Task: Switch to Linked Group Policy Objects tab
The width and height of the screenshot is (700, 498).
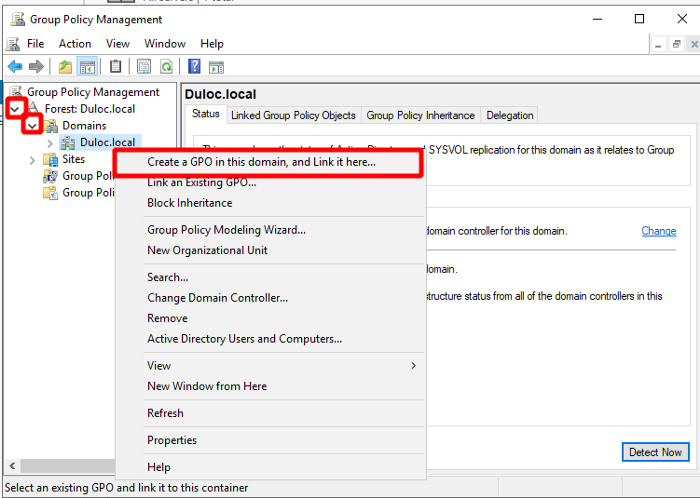Action: tap(293, 115)
